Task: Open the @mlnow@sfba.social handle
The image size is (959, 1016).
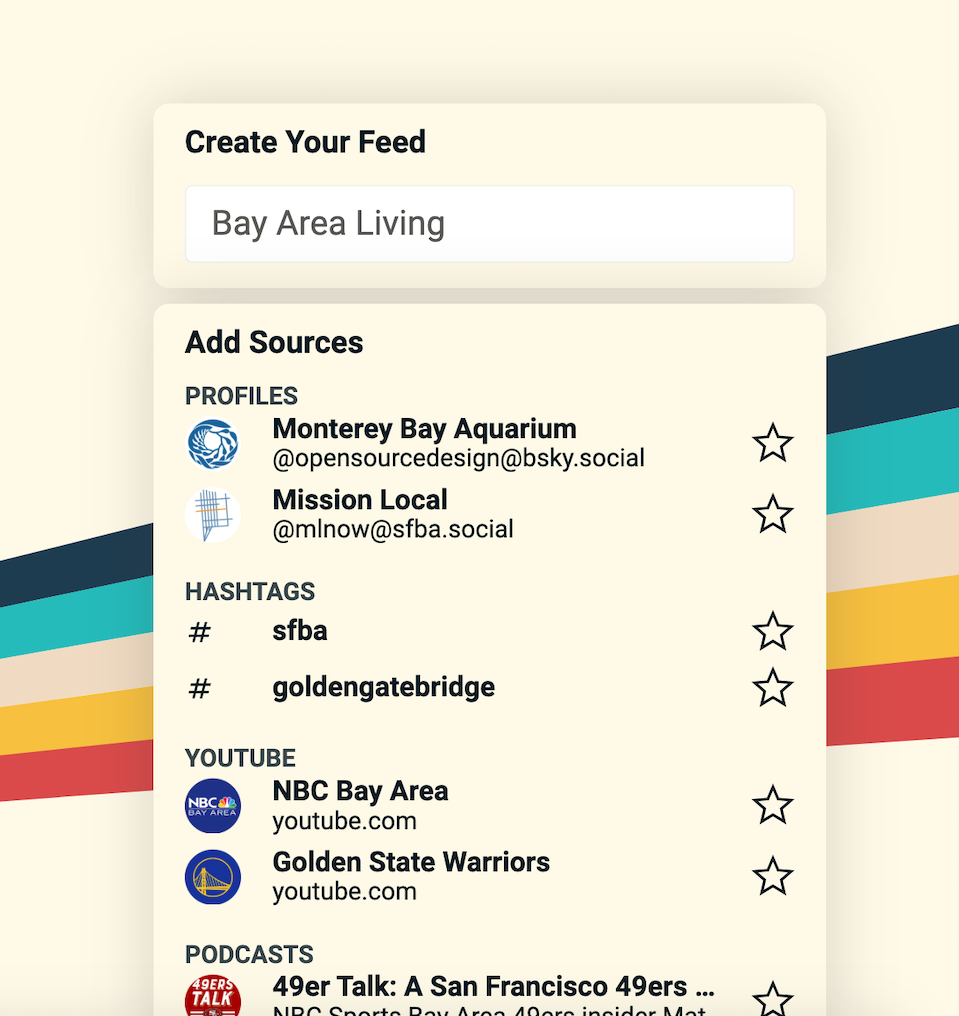Action: coord(393,529)
